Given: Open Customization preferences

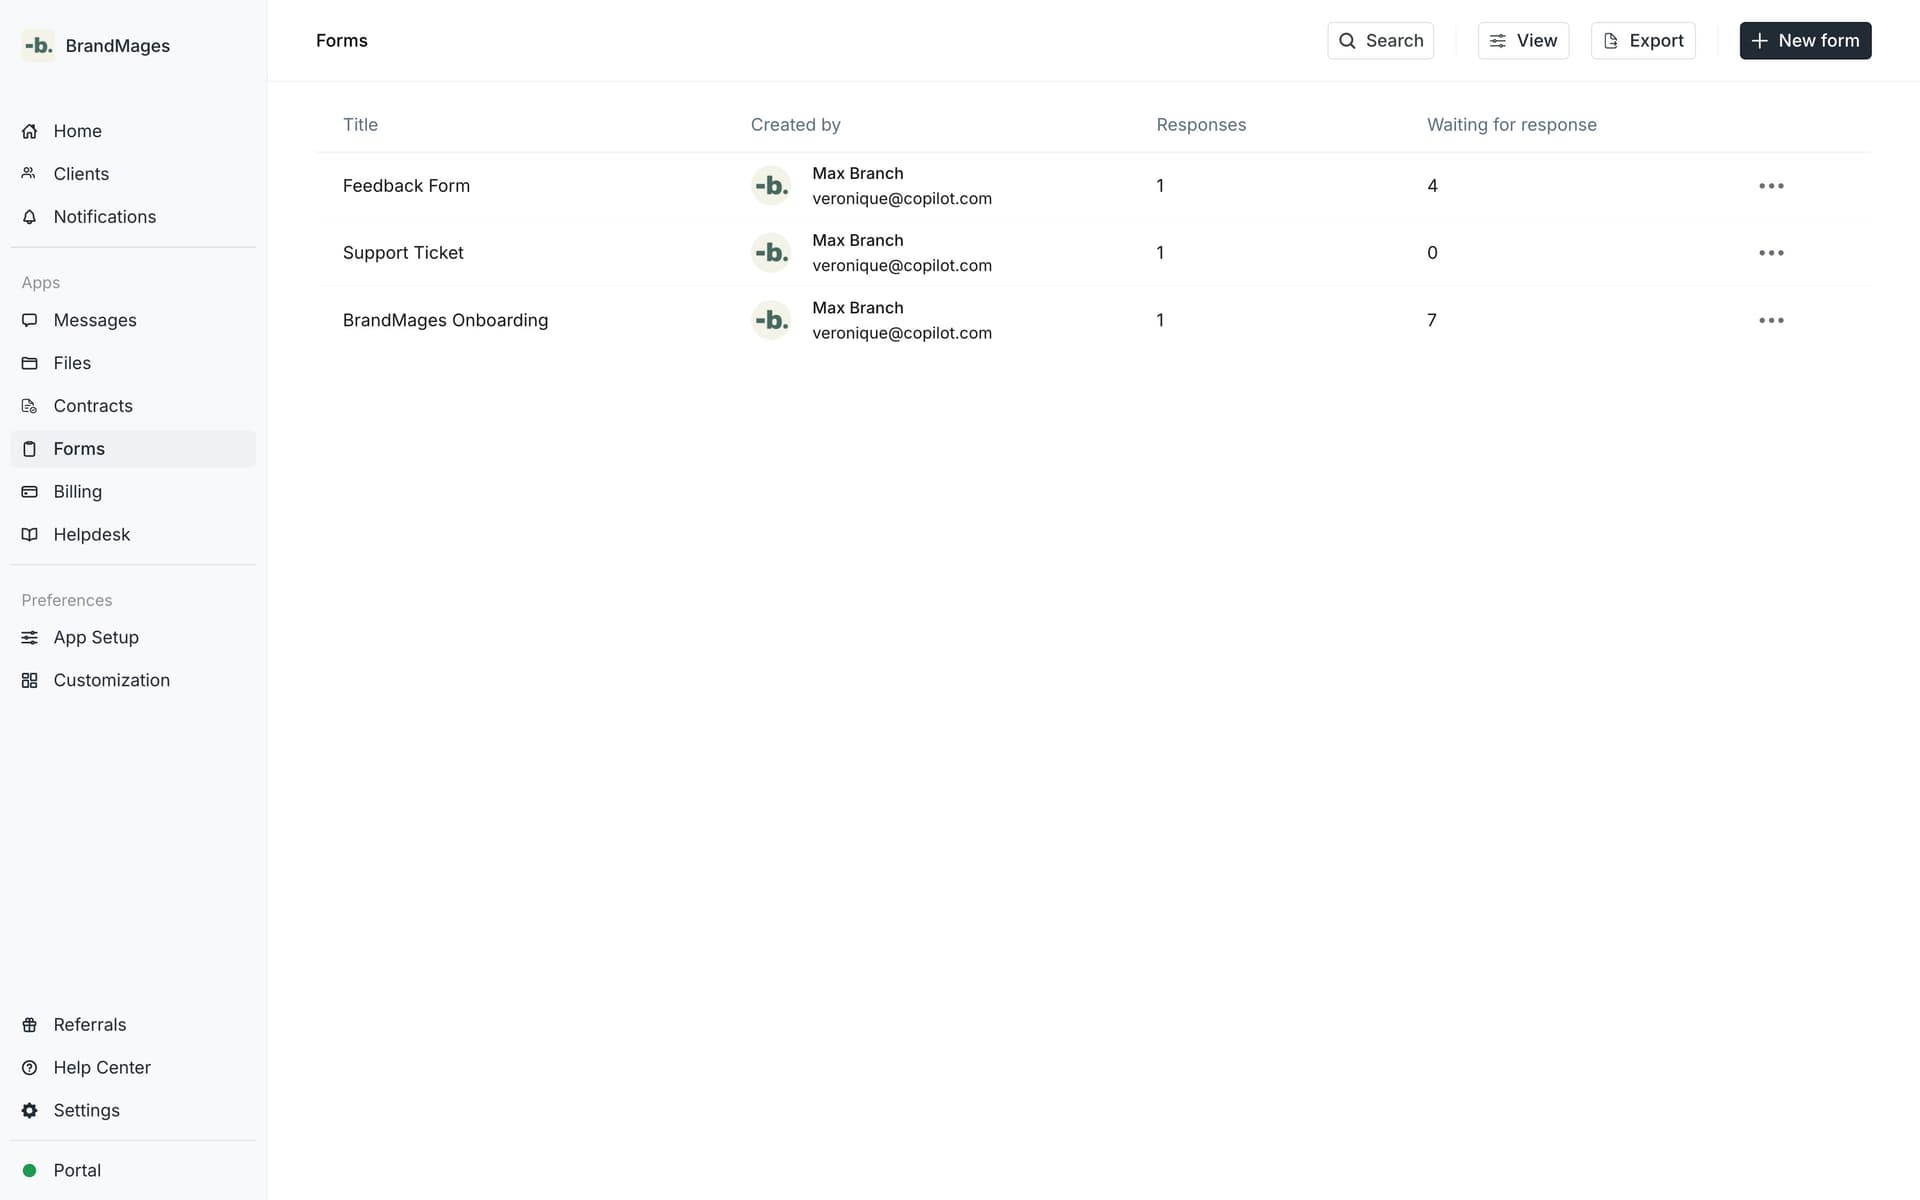Looking at the screenshot, I should (x=133, y=681).
